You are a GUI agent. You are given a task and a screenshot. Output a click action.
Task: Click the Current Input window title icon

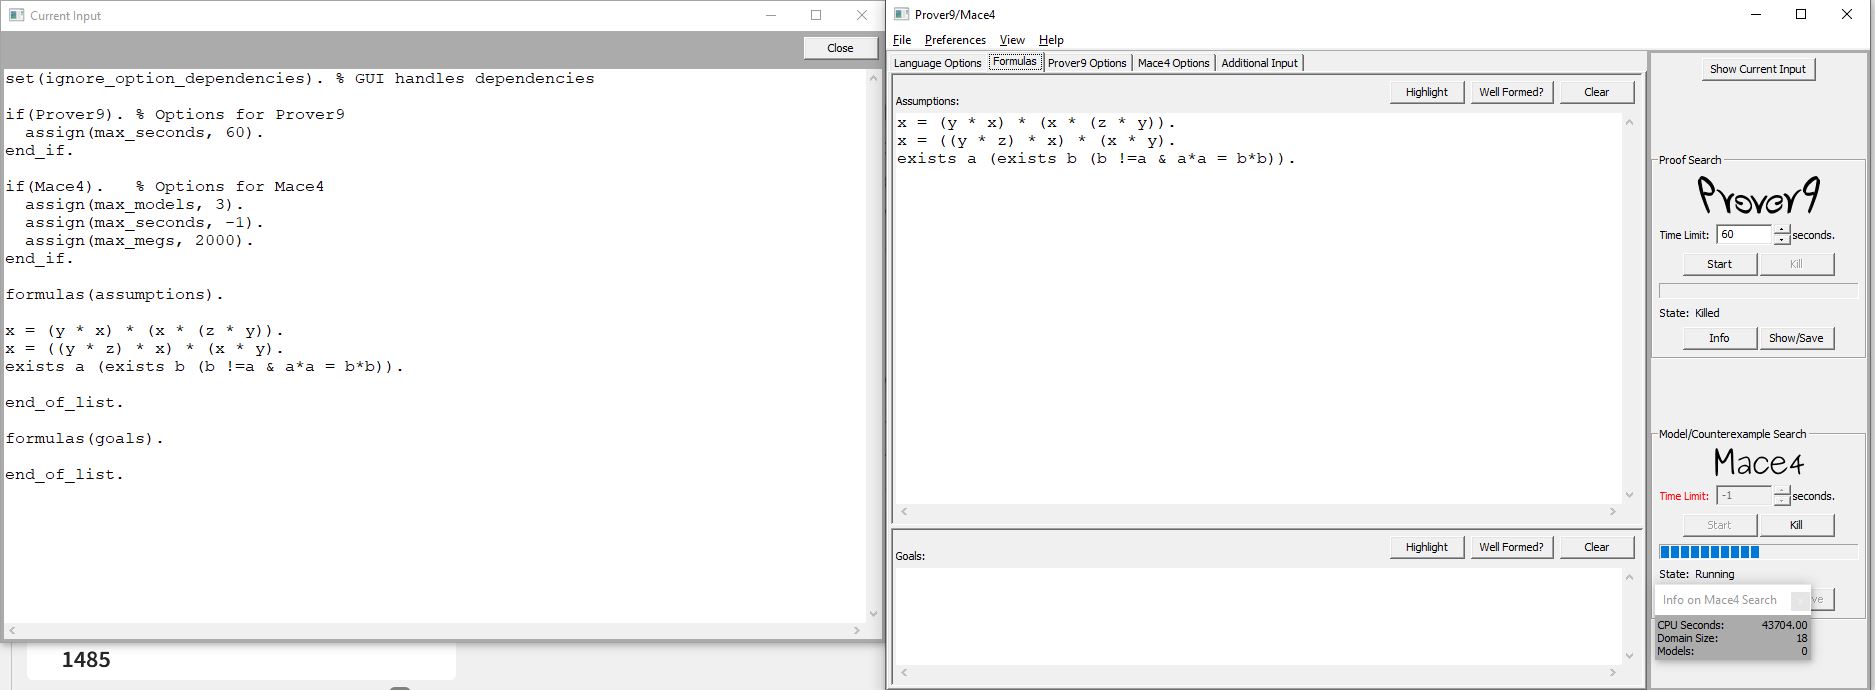tap(16, 15)
